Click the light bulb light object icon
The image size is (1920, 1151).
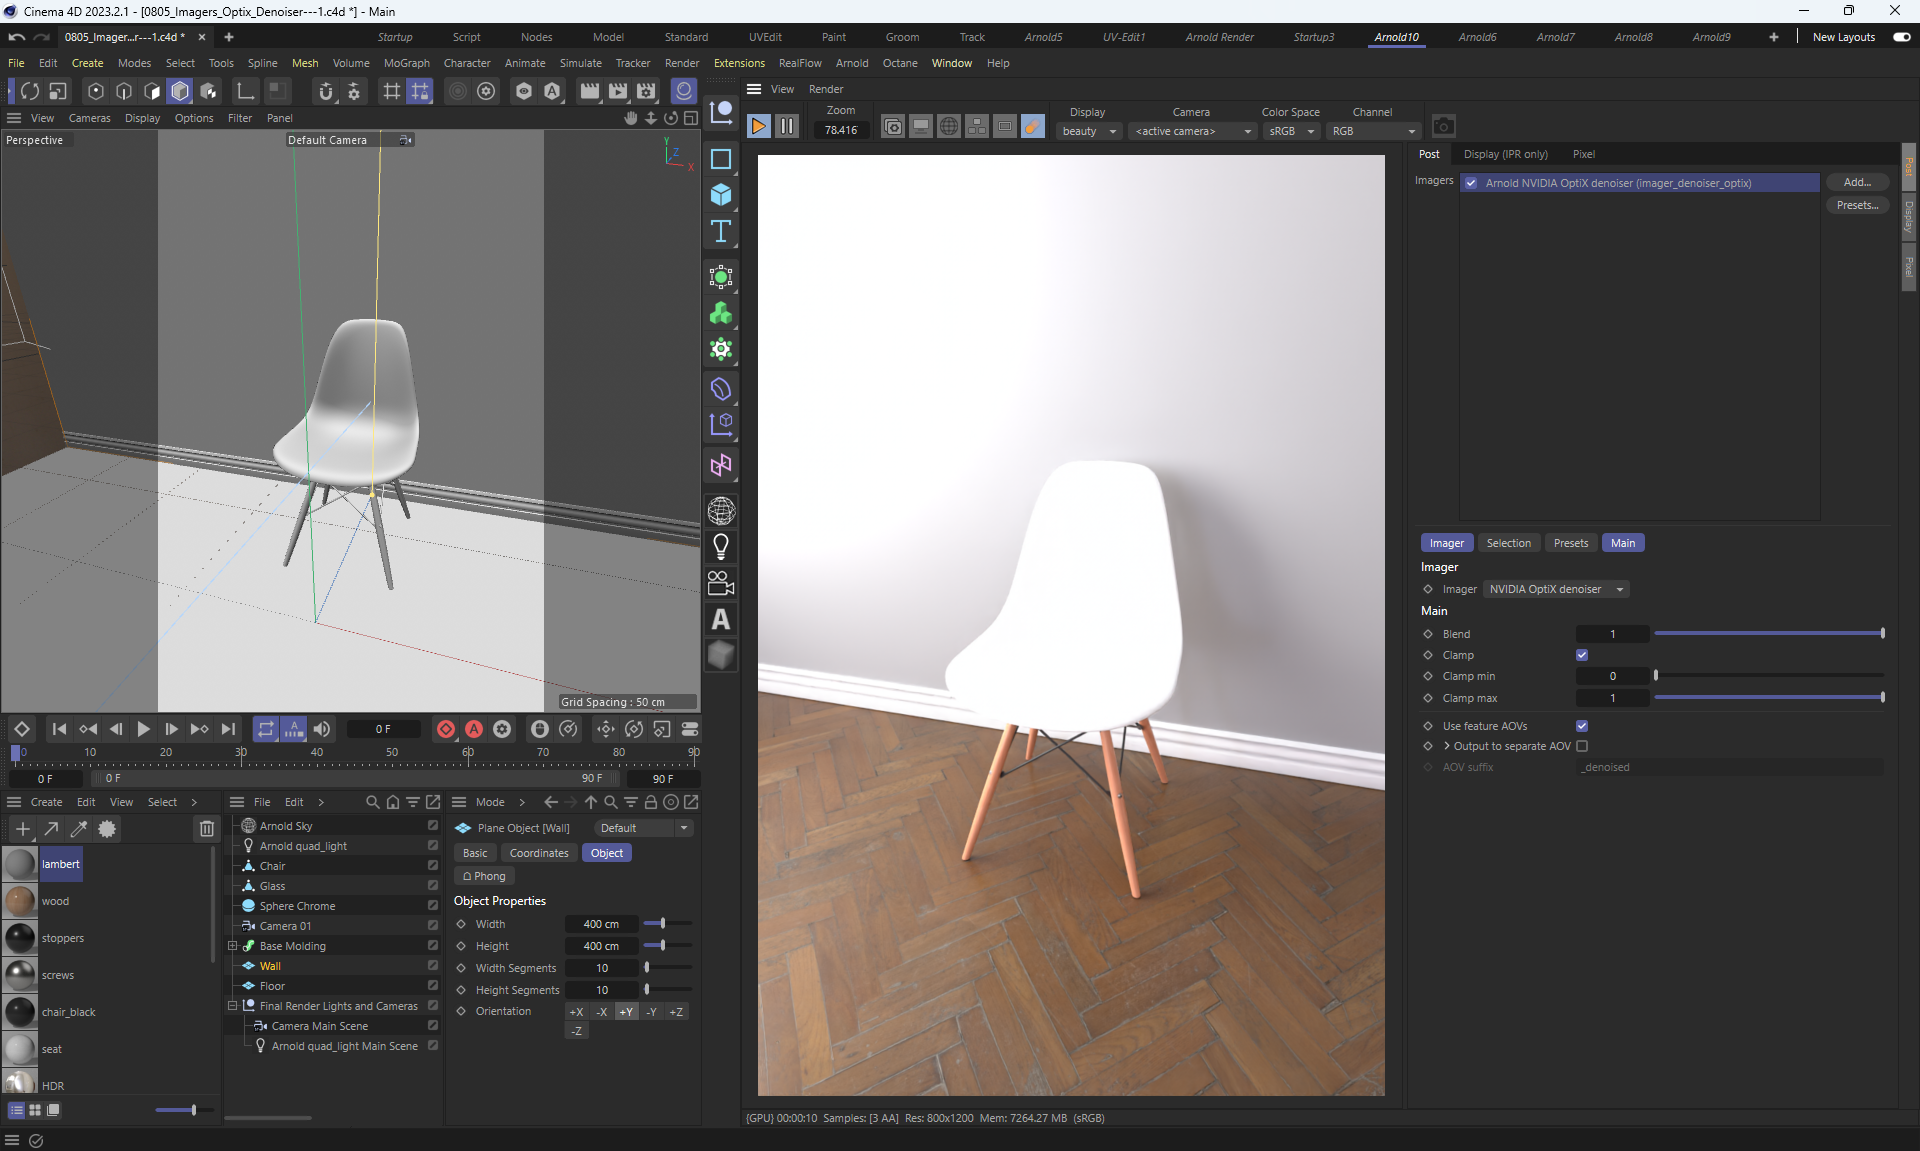pos(720,546)
